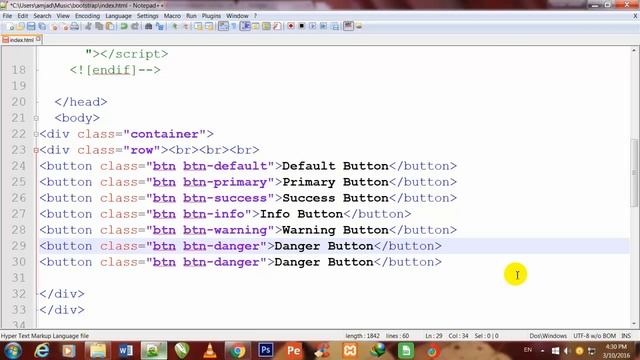Play back recorded macro toolbar icon

click(x=313, y=27)
